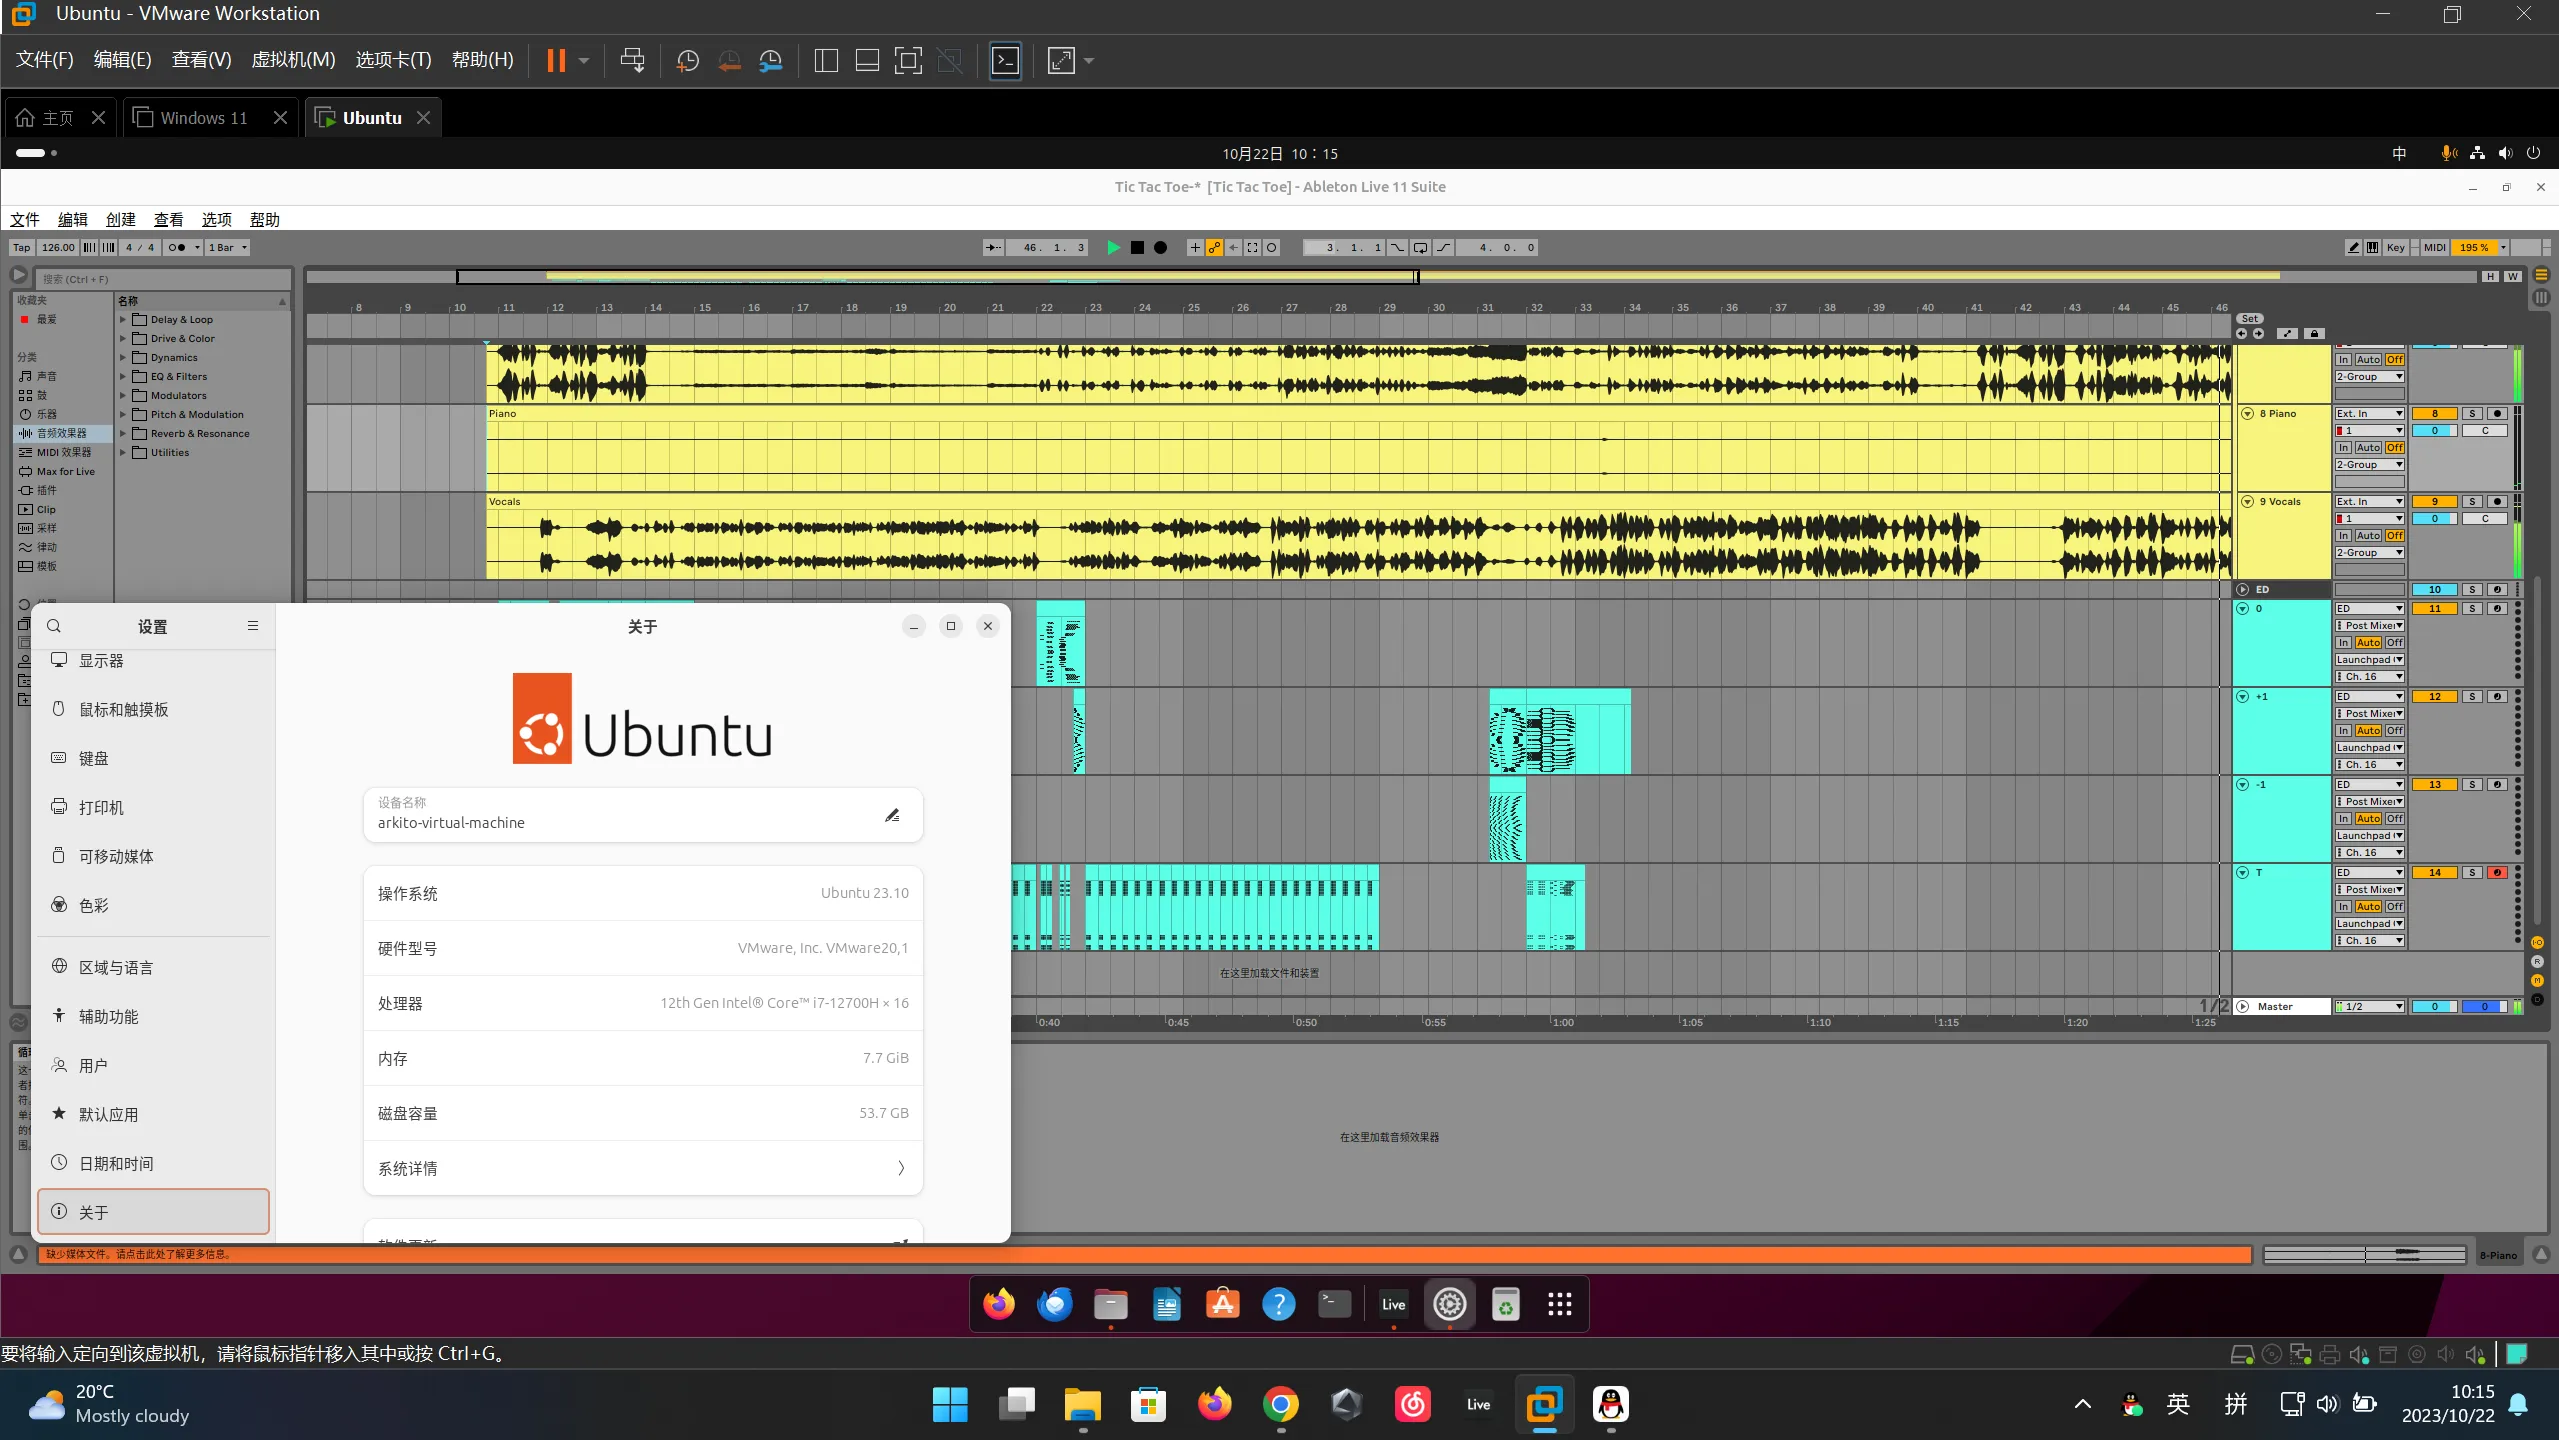
Task: Jump to the next locator arrow
Action: coord(2259,334)
